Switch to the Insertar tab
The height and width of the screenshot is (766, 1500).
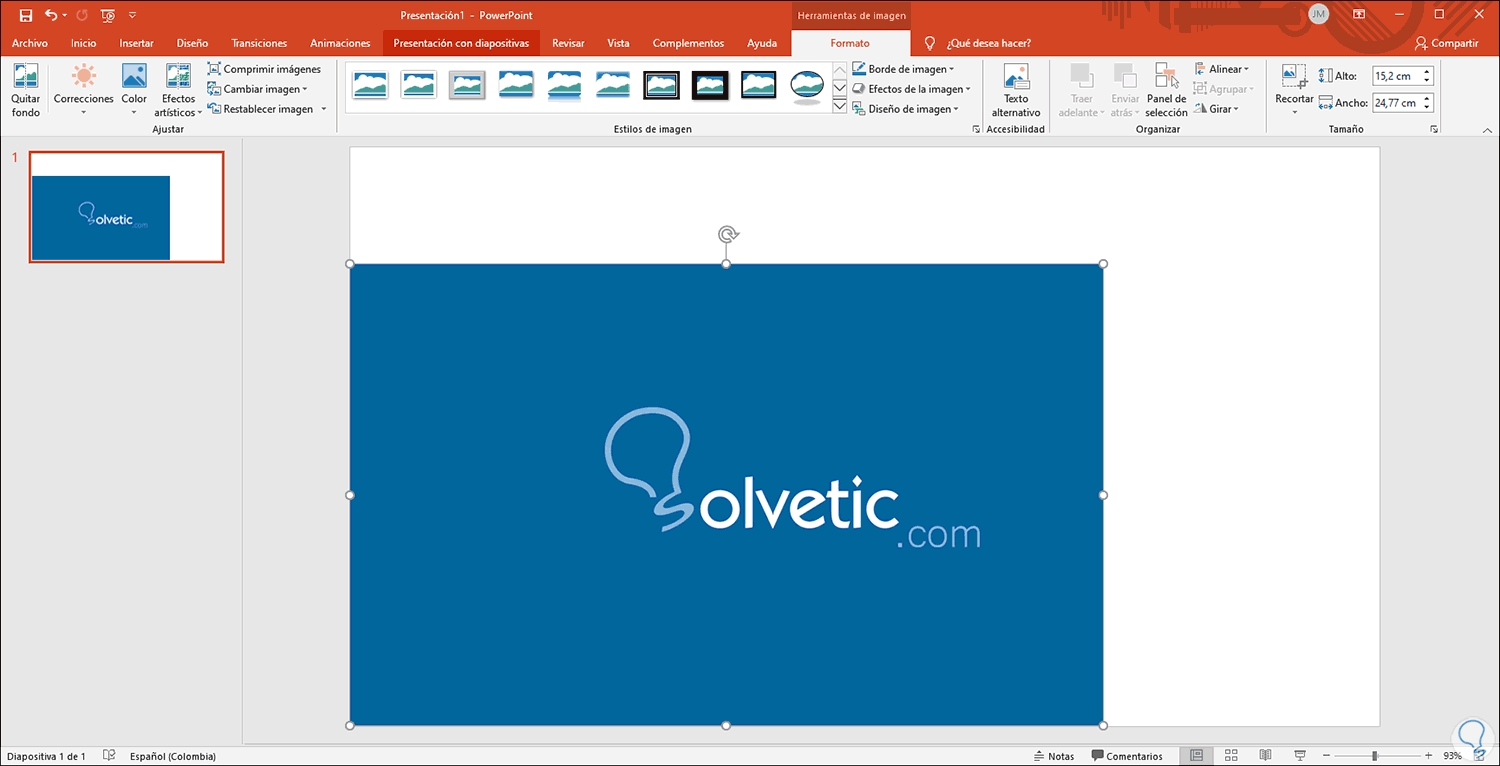click(x=136, y=43)
